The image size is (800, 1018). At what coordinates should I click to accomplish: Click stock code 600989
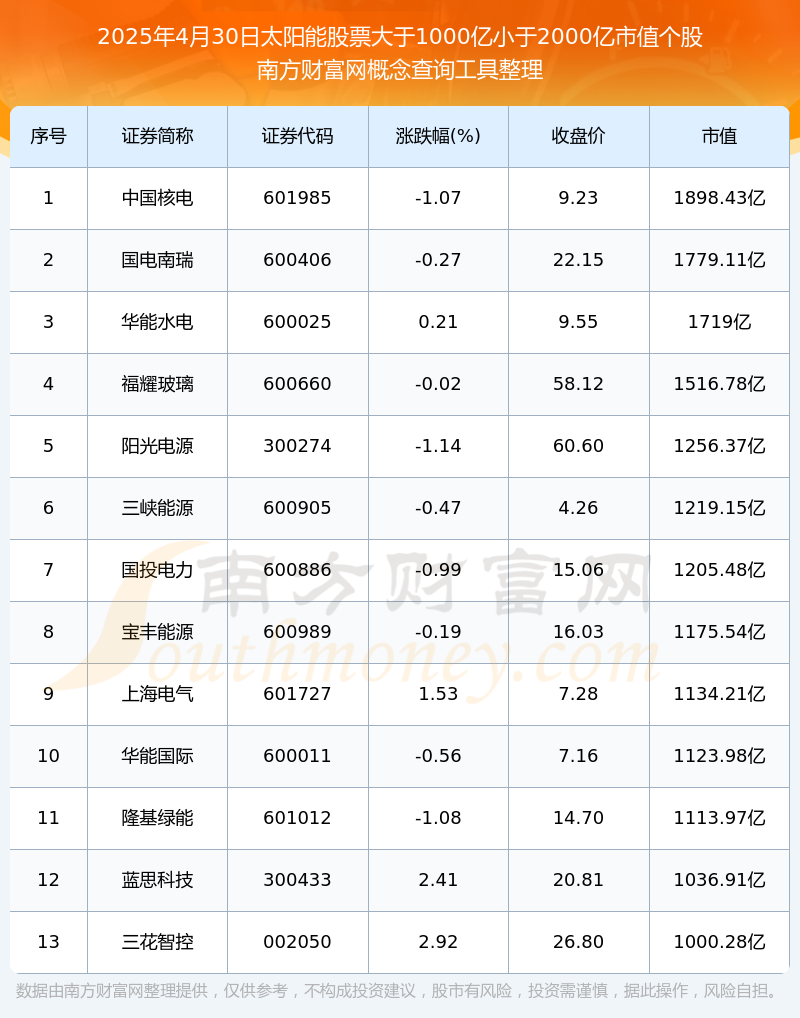click(x=297, y=632)
